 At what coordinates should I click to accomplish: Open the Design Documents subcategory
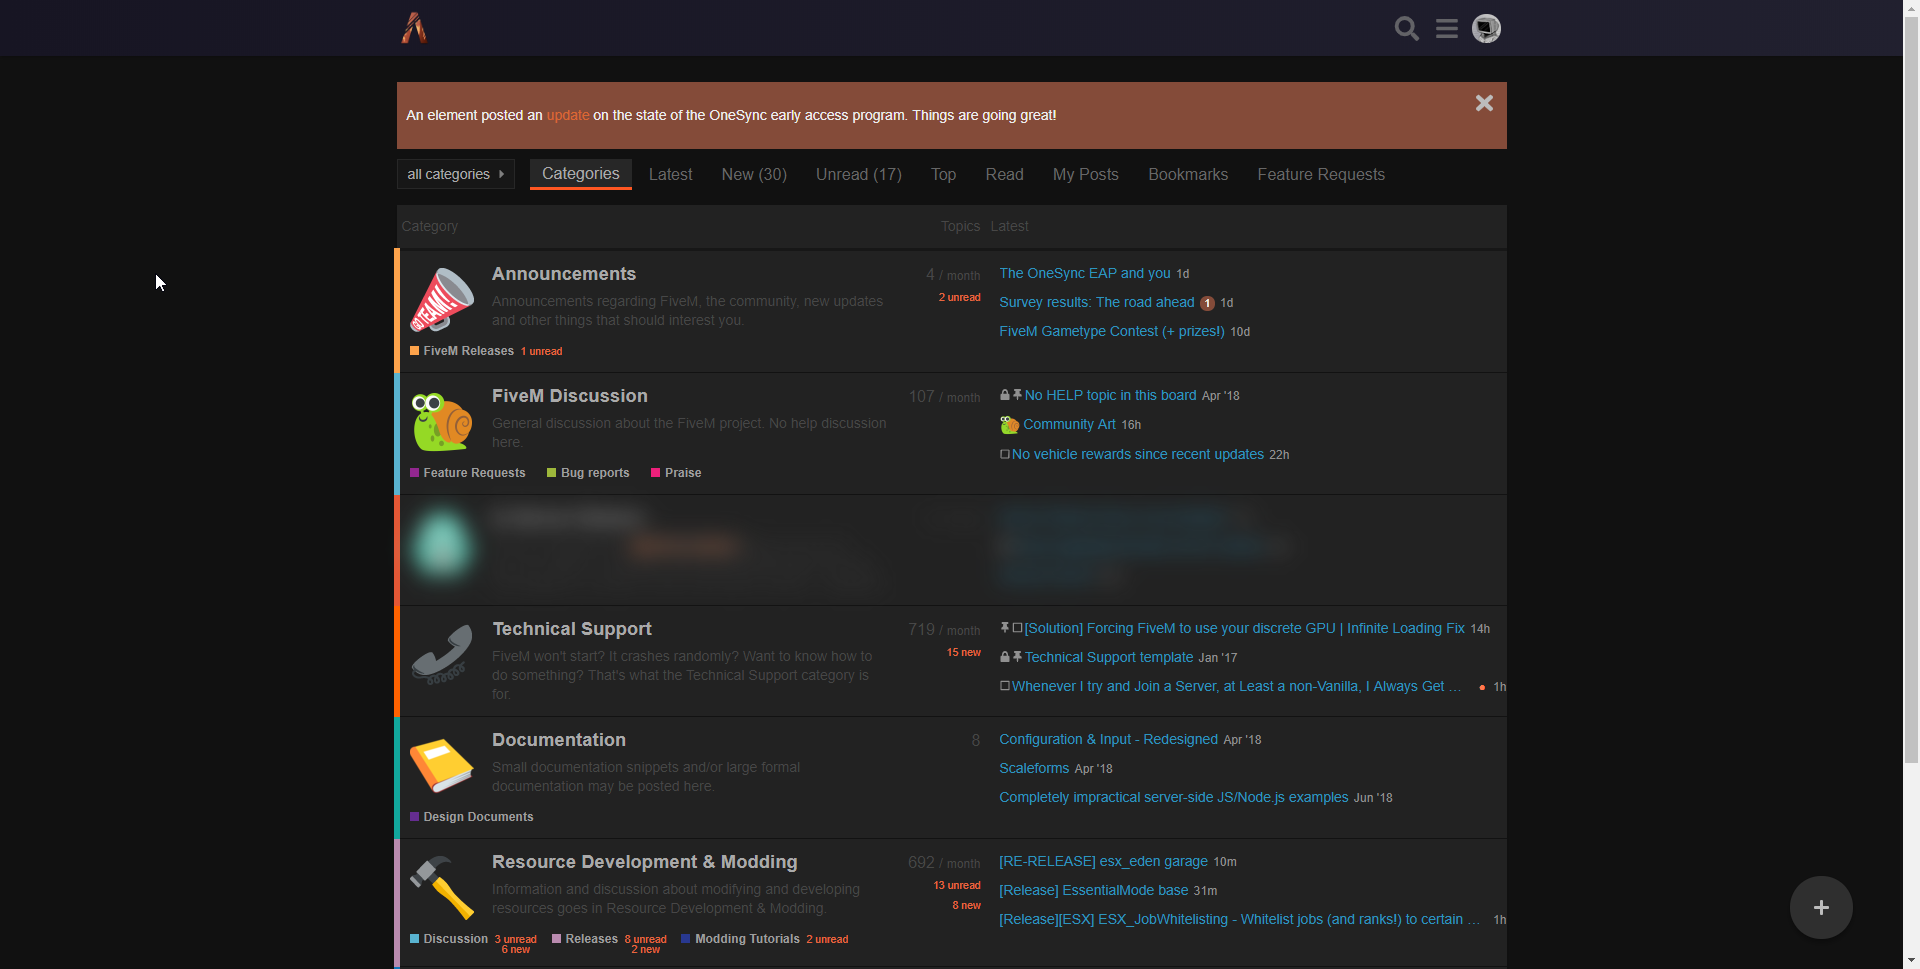coord(478,817)
